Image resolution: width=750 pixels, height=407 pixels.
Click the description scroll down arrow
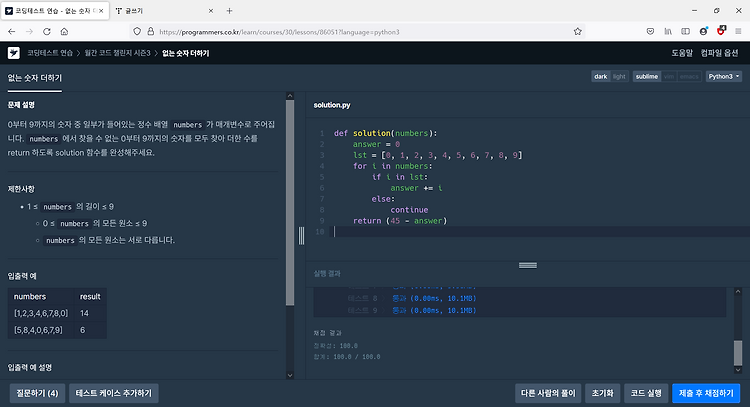(290, 375)
